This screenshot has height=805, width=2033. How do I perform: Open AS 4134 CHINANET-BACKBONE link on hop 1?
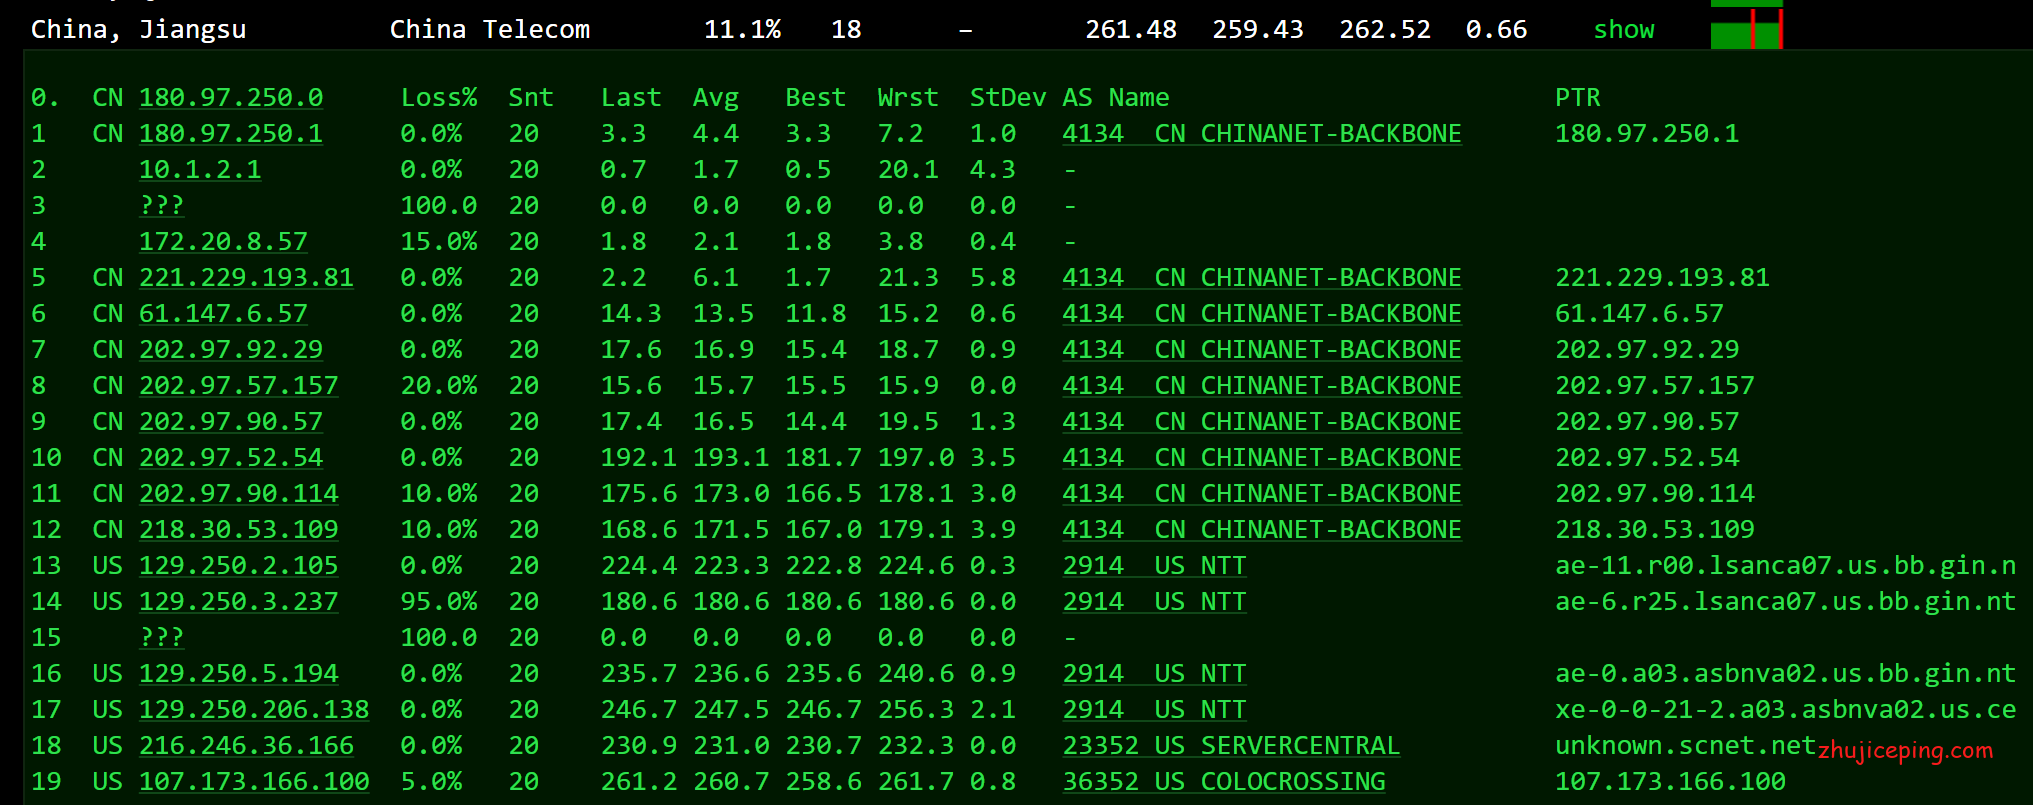(1262, 134)
